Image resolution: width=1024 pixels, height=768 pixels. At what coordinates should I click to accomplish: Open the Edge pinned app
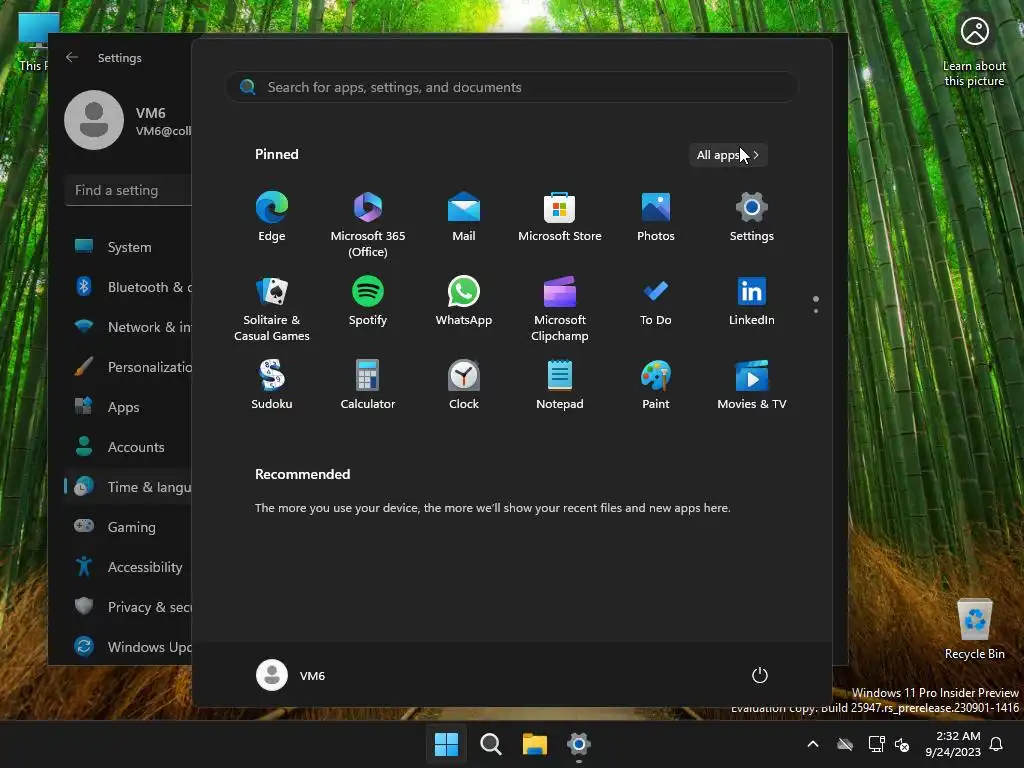pyautogui.click(x=272, y=217)
